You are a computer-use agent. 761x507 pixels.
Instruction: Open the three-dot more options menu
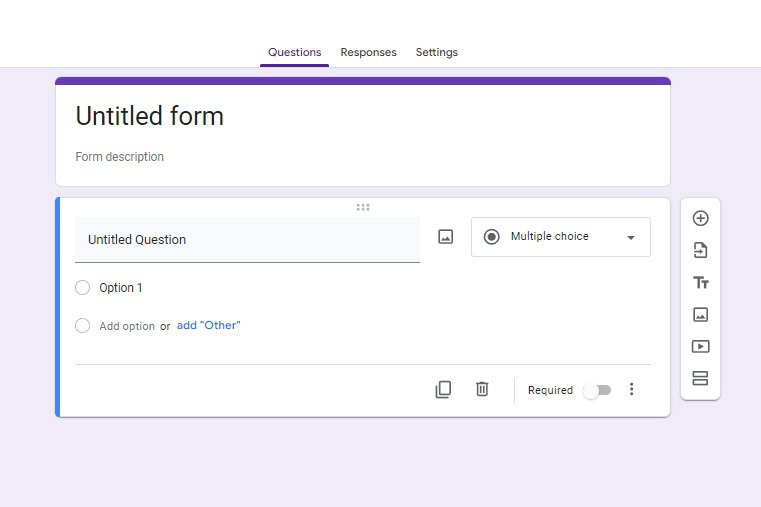[x=631, y=390]
